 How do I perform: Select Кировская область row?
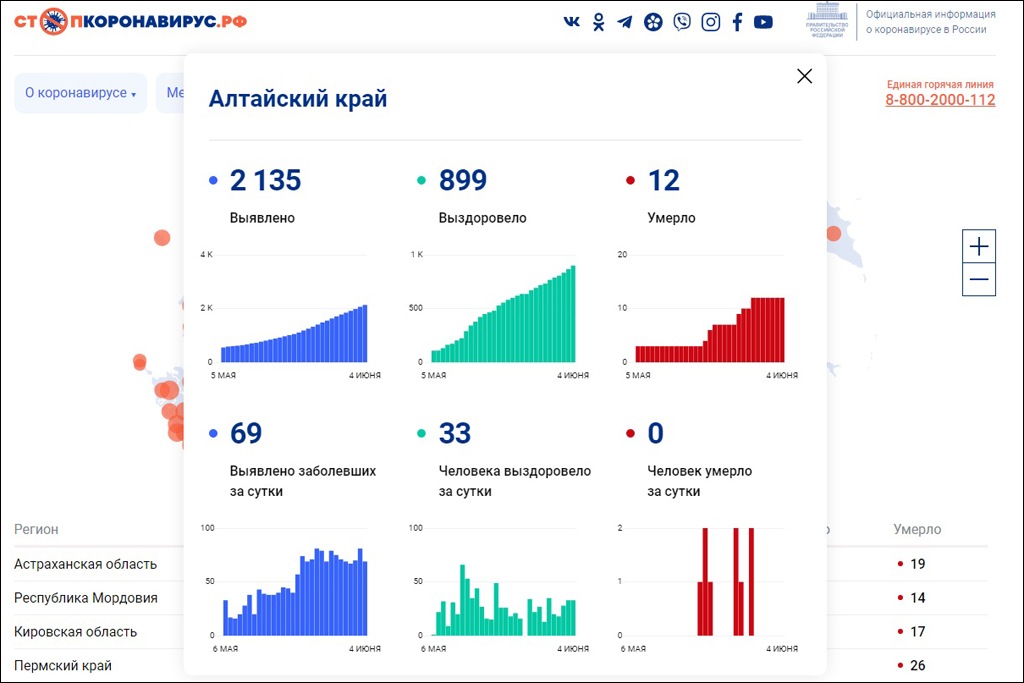[76, 632]
